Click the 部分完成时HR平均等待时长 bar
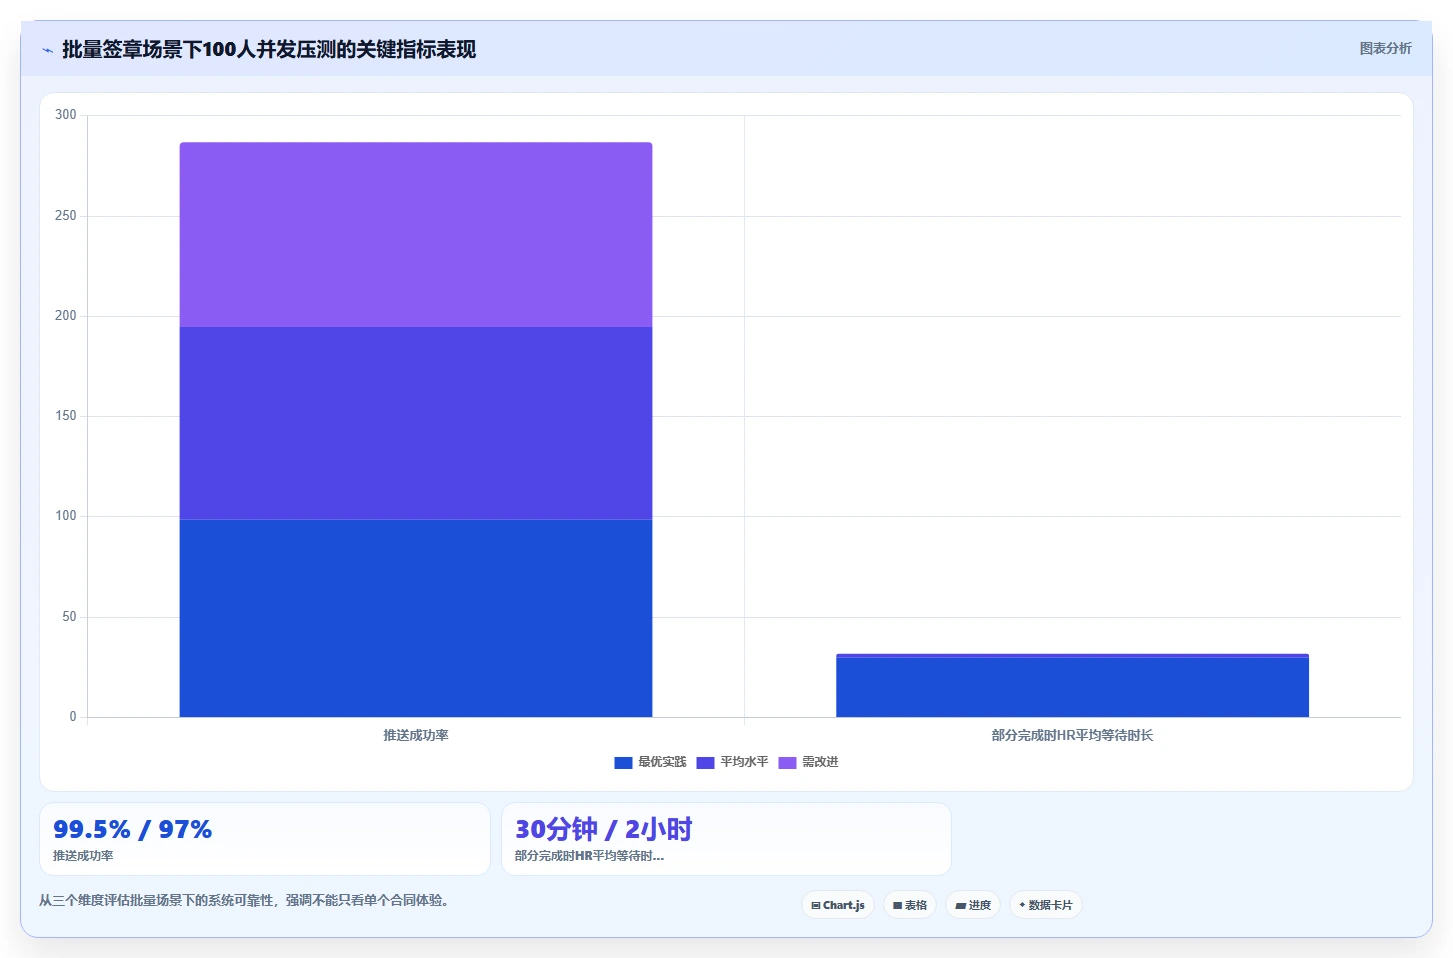The width and height of the screenshot is (1453, 958). point(1072,686)
